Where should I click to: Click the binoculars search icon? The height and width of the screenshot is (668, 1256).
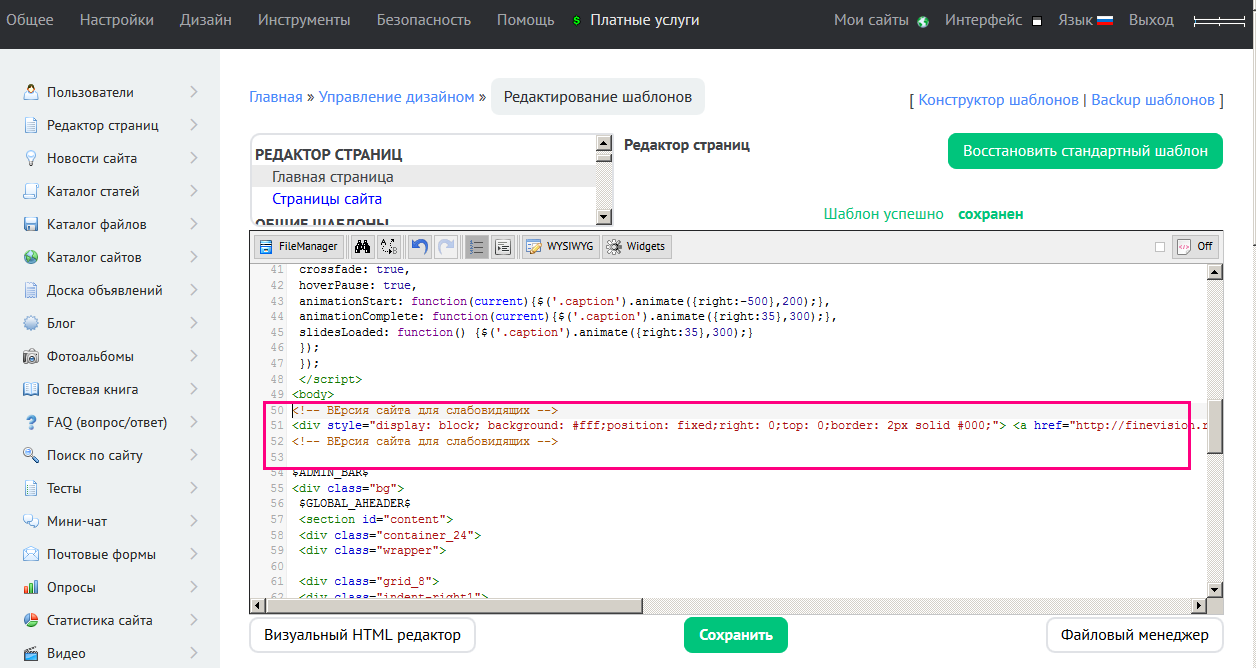point(363,246)
